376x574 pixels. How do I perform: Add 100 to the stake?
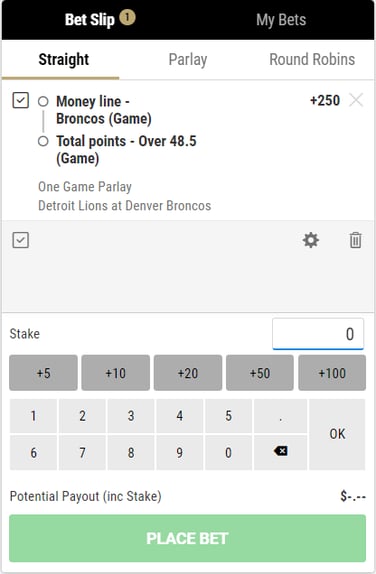332,373
